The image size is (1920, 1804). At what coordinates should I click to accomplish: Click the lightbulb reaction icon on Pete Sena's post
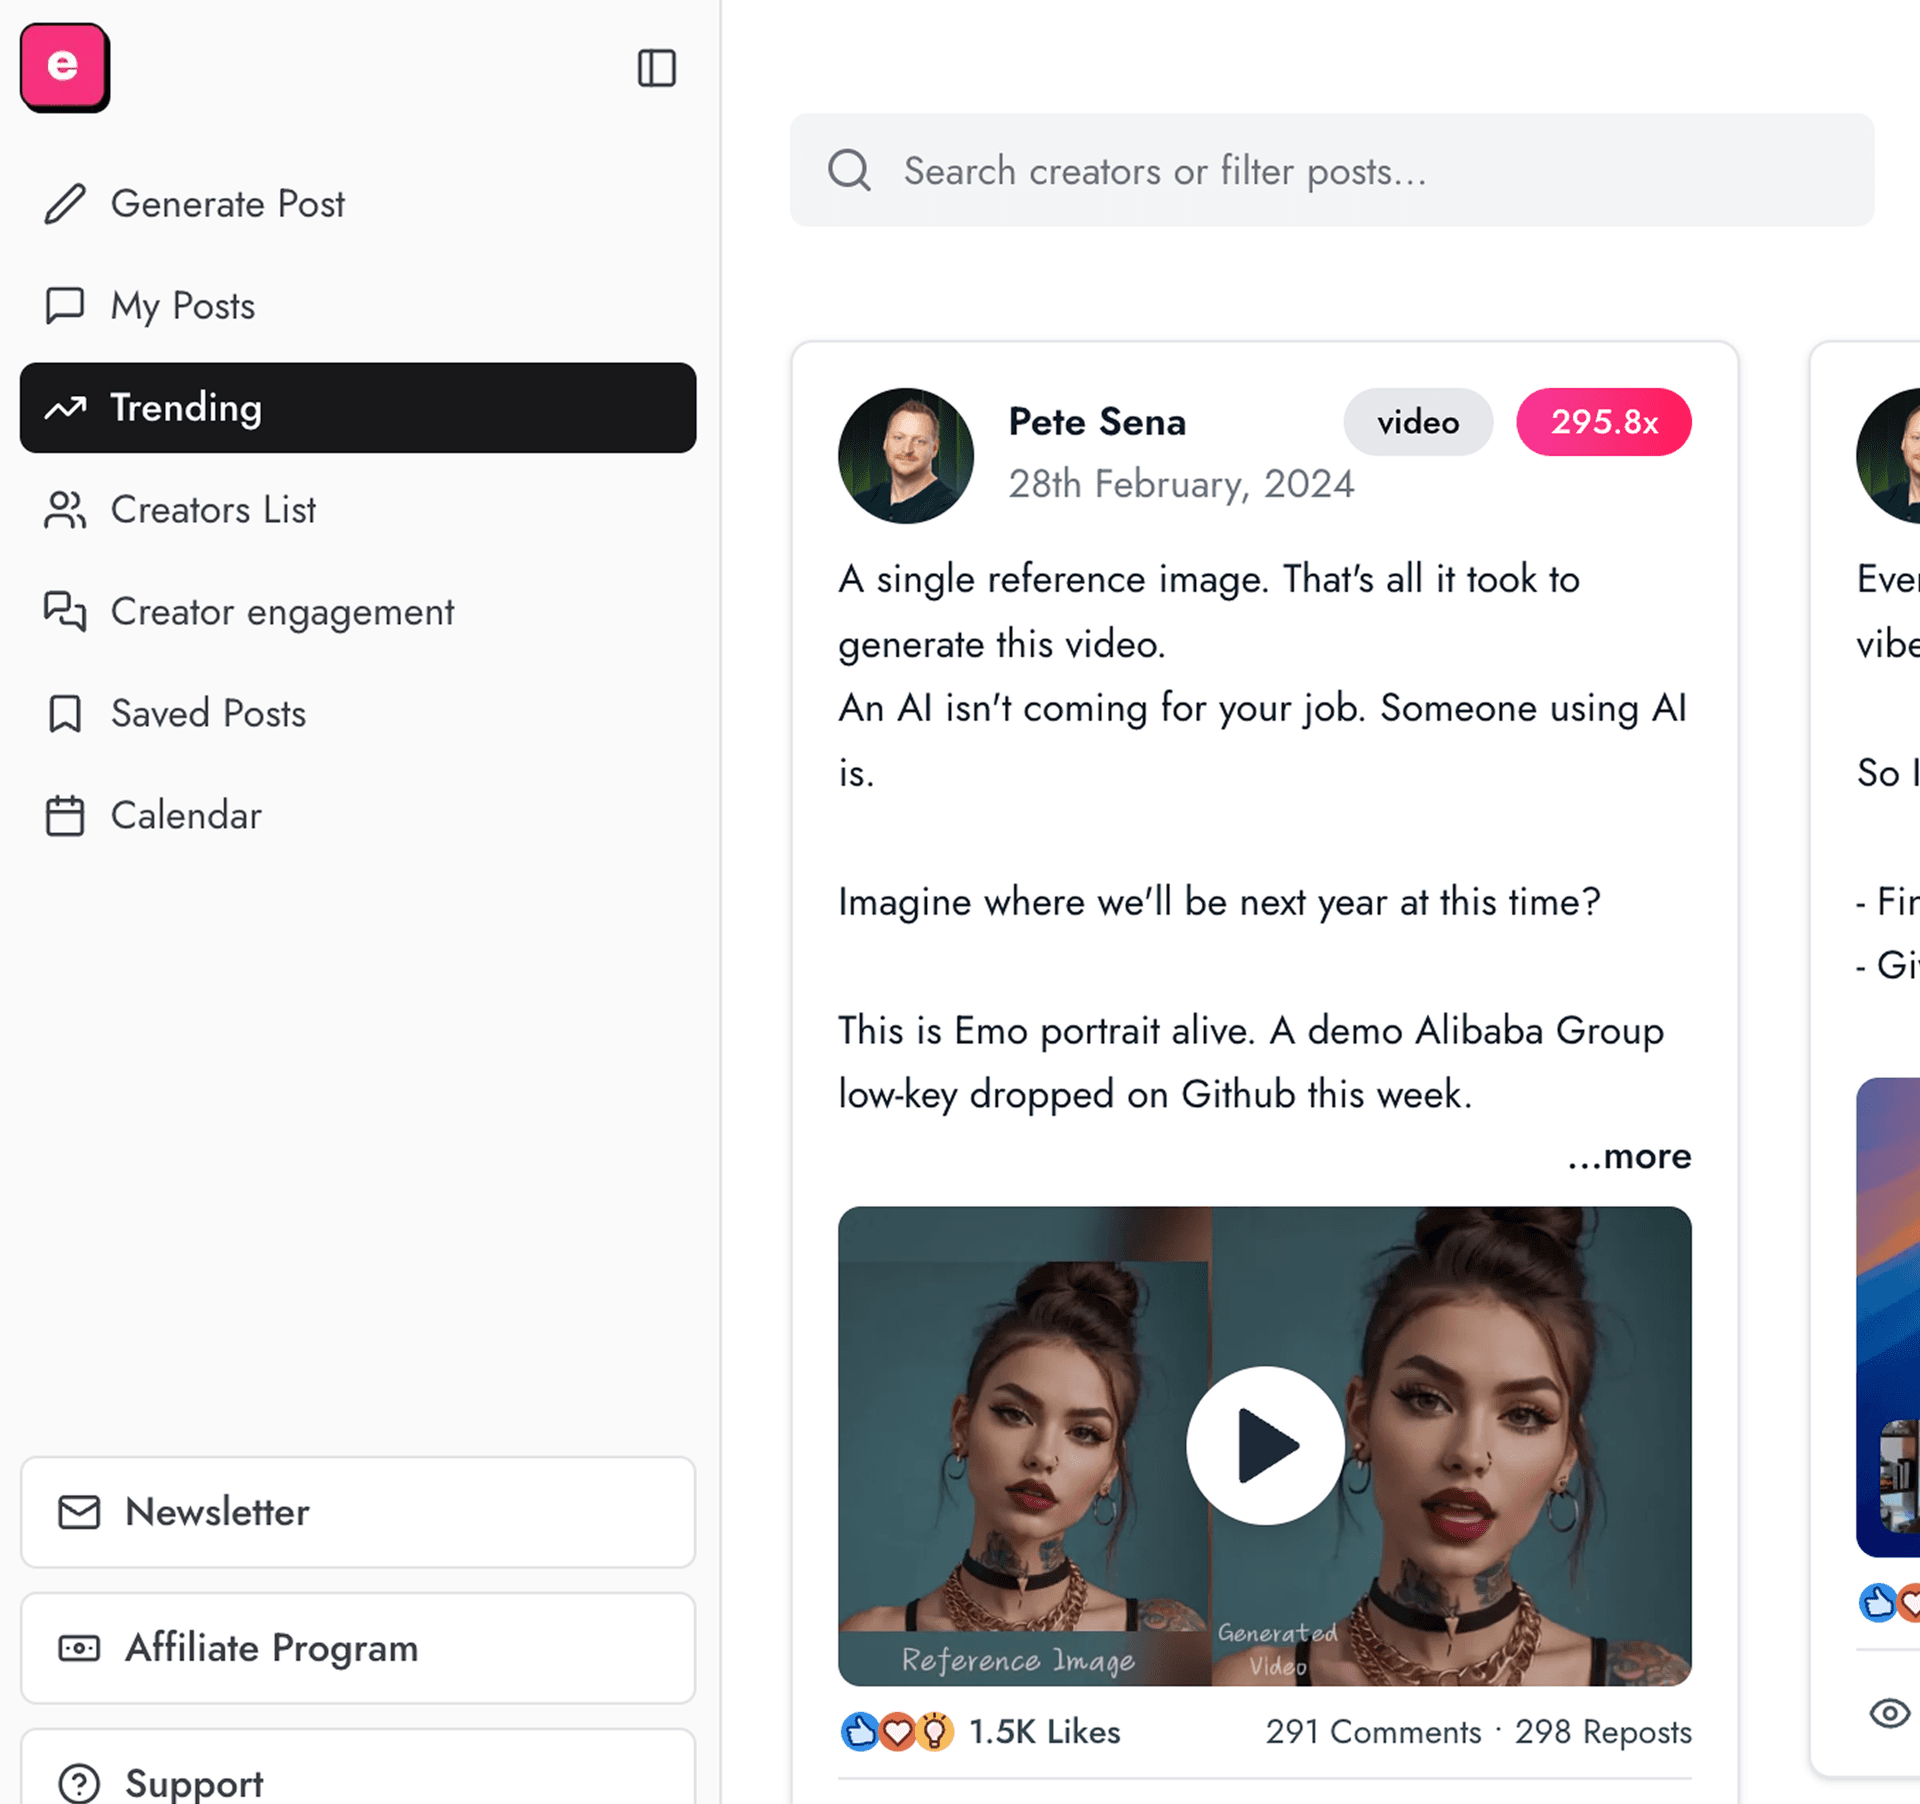(934, 1731)
